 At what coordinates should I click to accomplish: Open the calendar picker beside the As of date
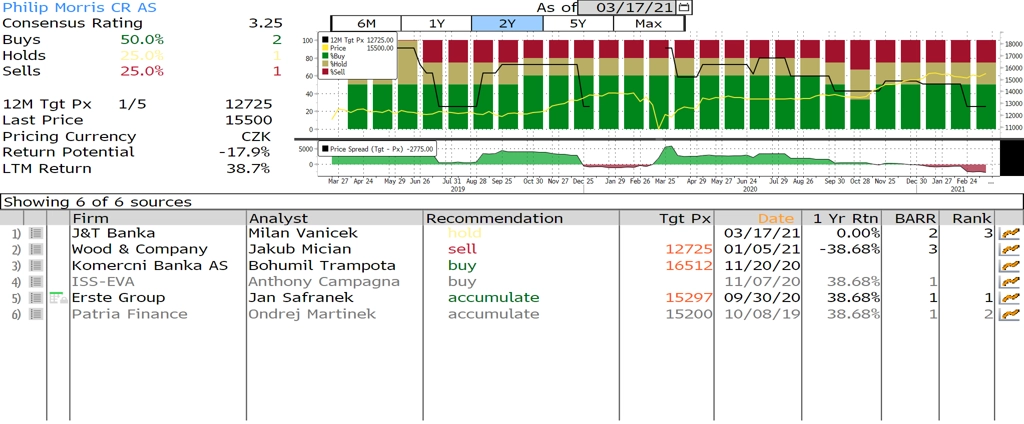click(x=684, y=7)
